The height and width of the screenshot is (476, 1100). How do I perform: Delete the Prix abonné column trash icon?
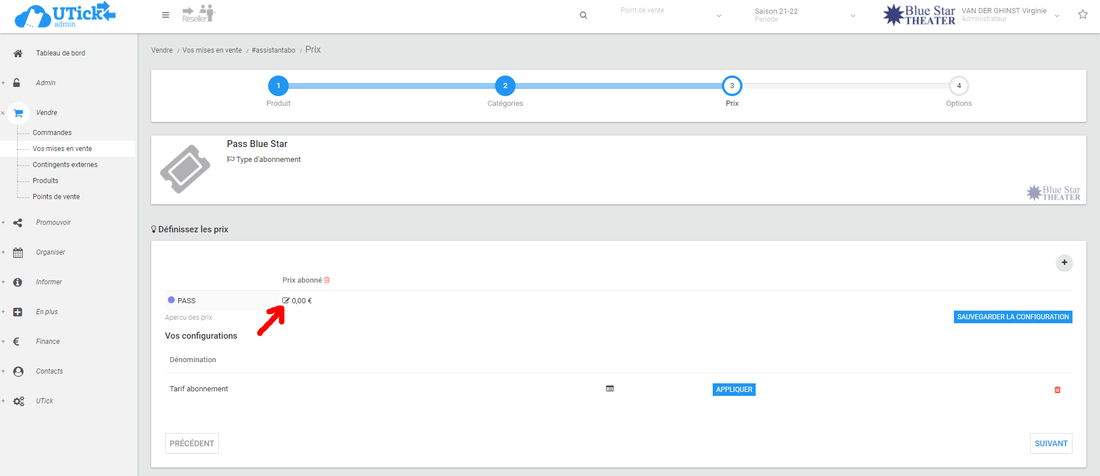(327, 280)
